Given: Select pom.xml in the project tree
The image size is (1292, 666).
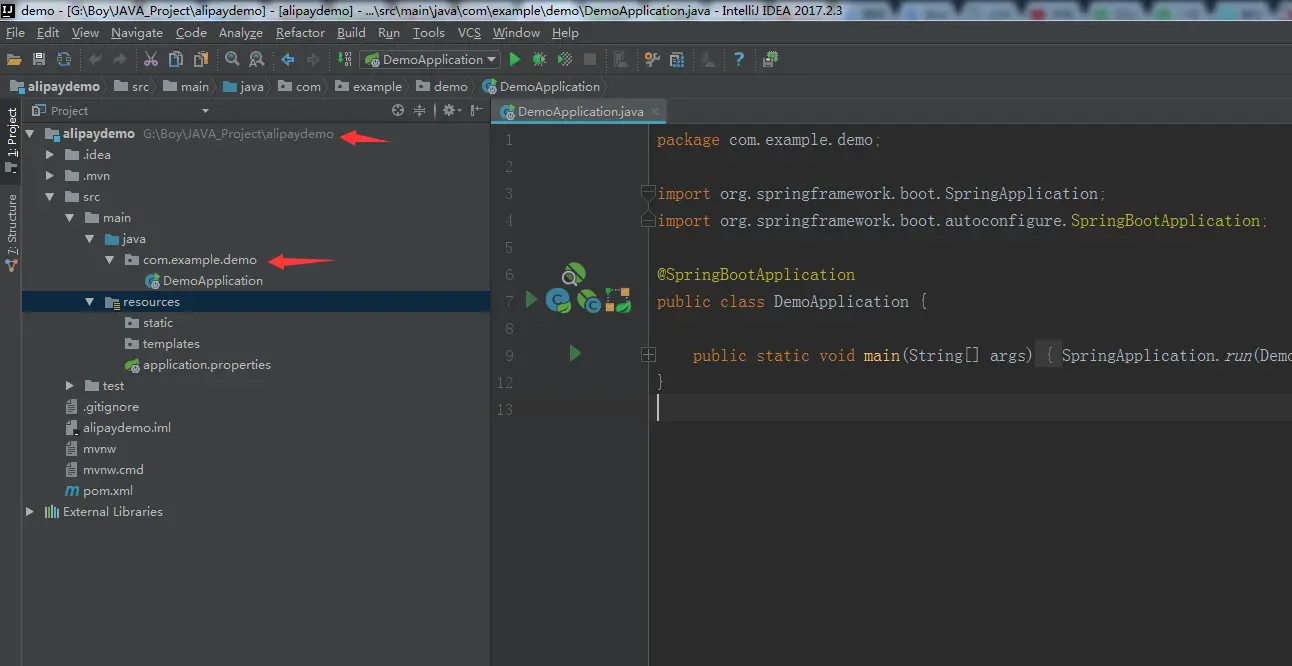Looking at the screenshot, I should [x=99, y=491].
